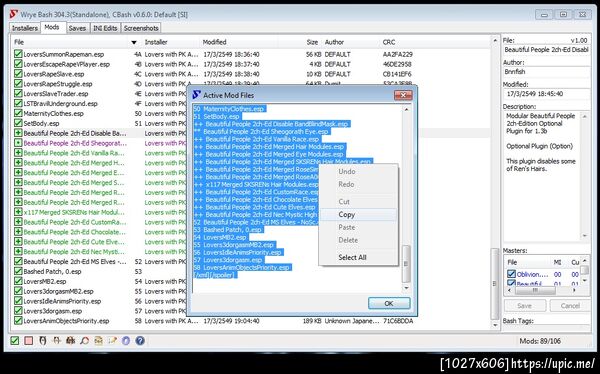Click Description box scroll-down arrow
The image size is (600, 374).
584,236
